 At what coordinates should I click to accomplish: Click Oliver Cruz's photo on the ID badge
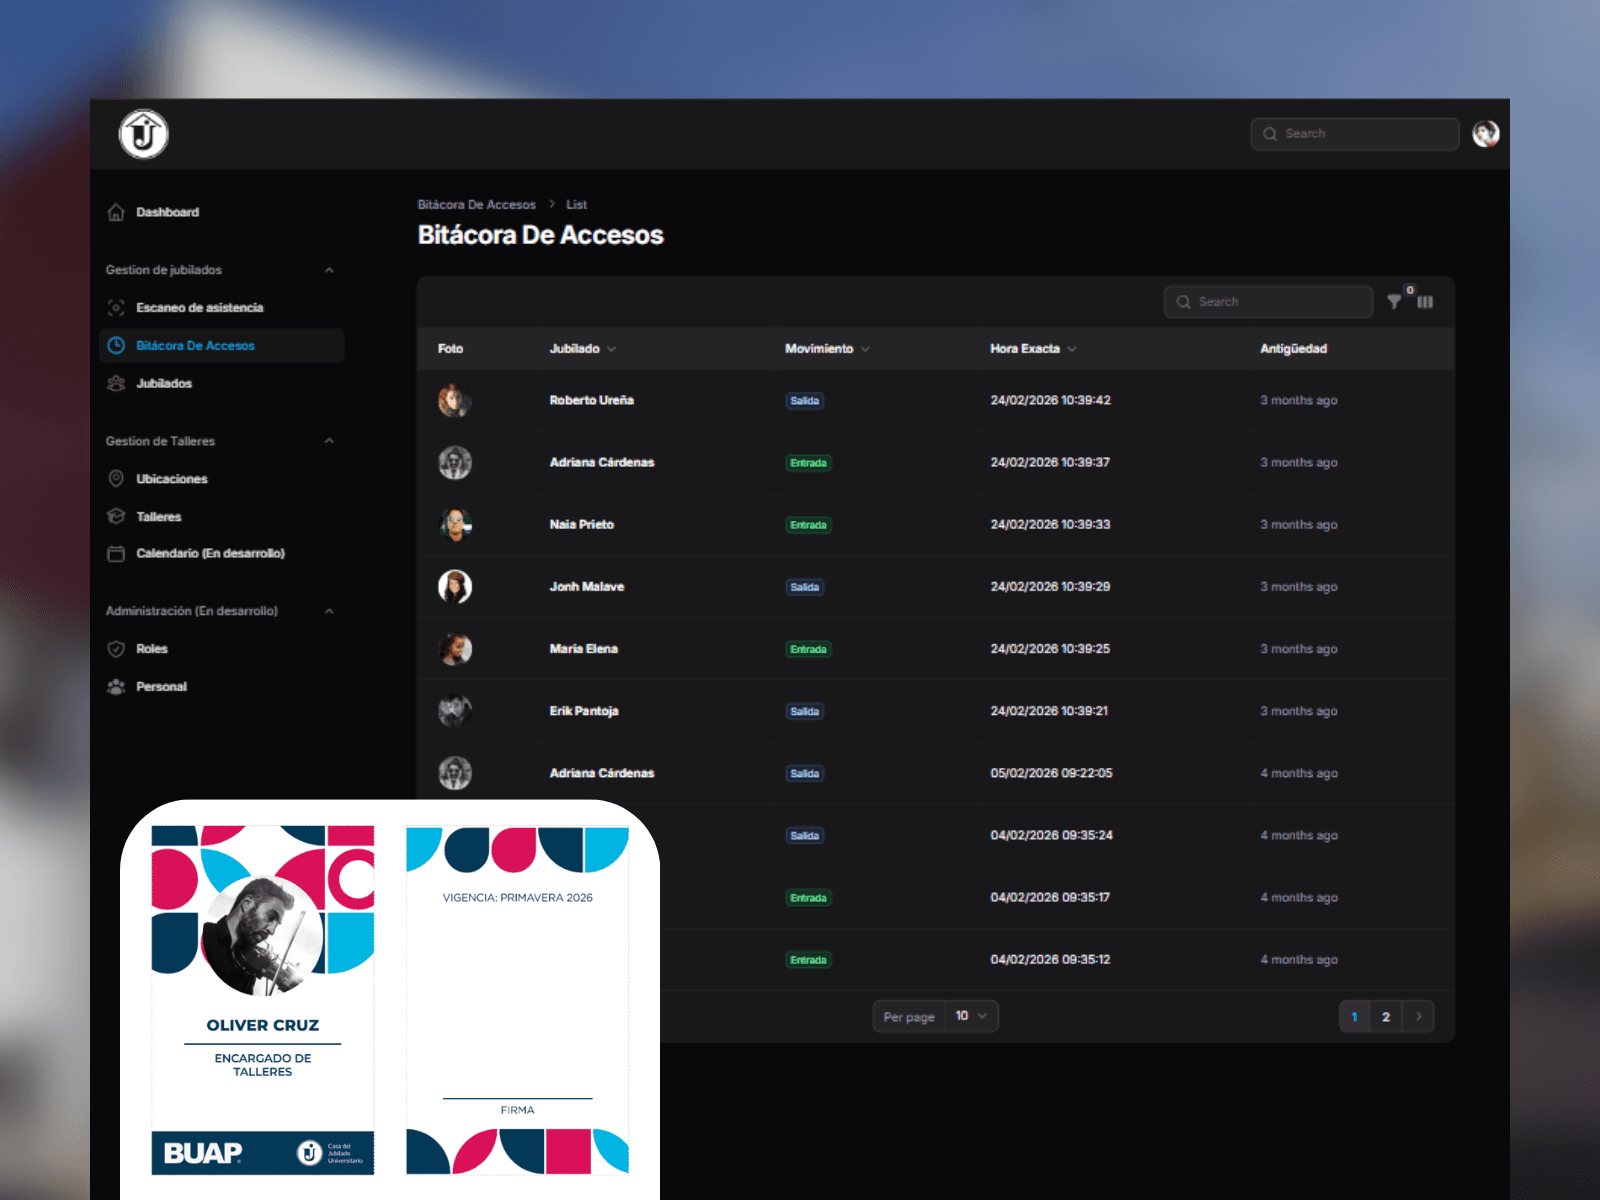click(x=263, y=936)
